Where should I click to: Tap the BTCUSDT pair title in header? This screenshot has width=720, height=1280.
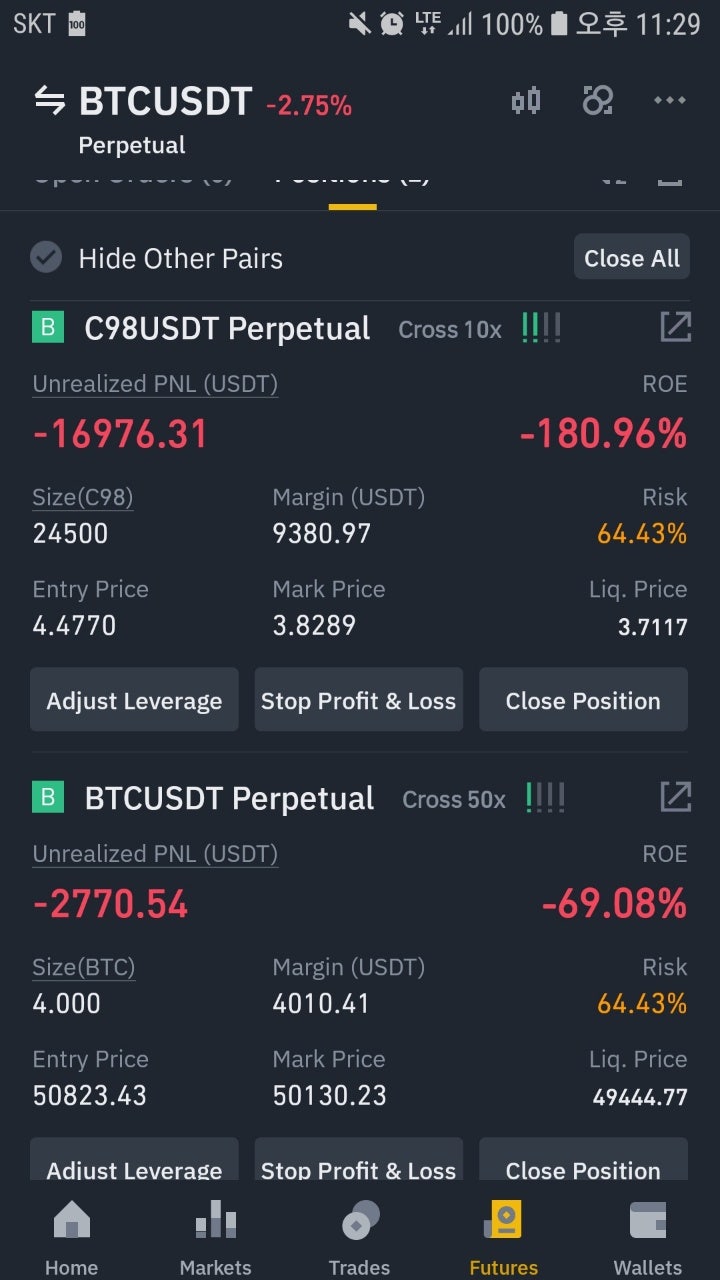(x=165, y=101)
